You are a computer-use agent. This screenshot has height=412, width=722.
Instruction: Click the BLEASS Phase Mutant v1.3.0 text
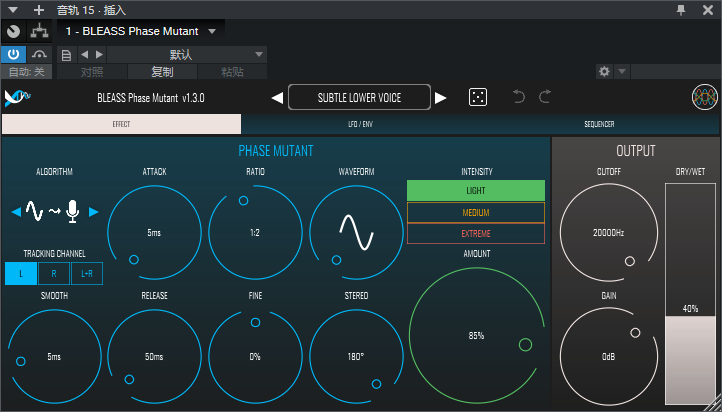click(151, 98)
